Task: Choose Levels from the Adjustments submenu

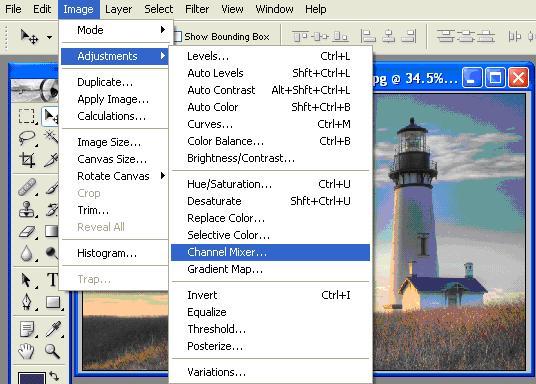Action: click(x=270, y=56)
